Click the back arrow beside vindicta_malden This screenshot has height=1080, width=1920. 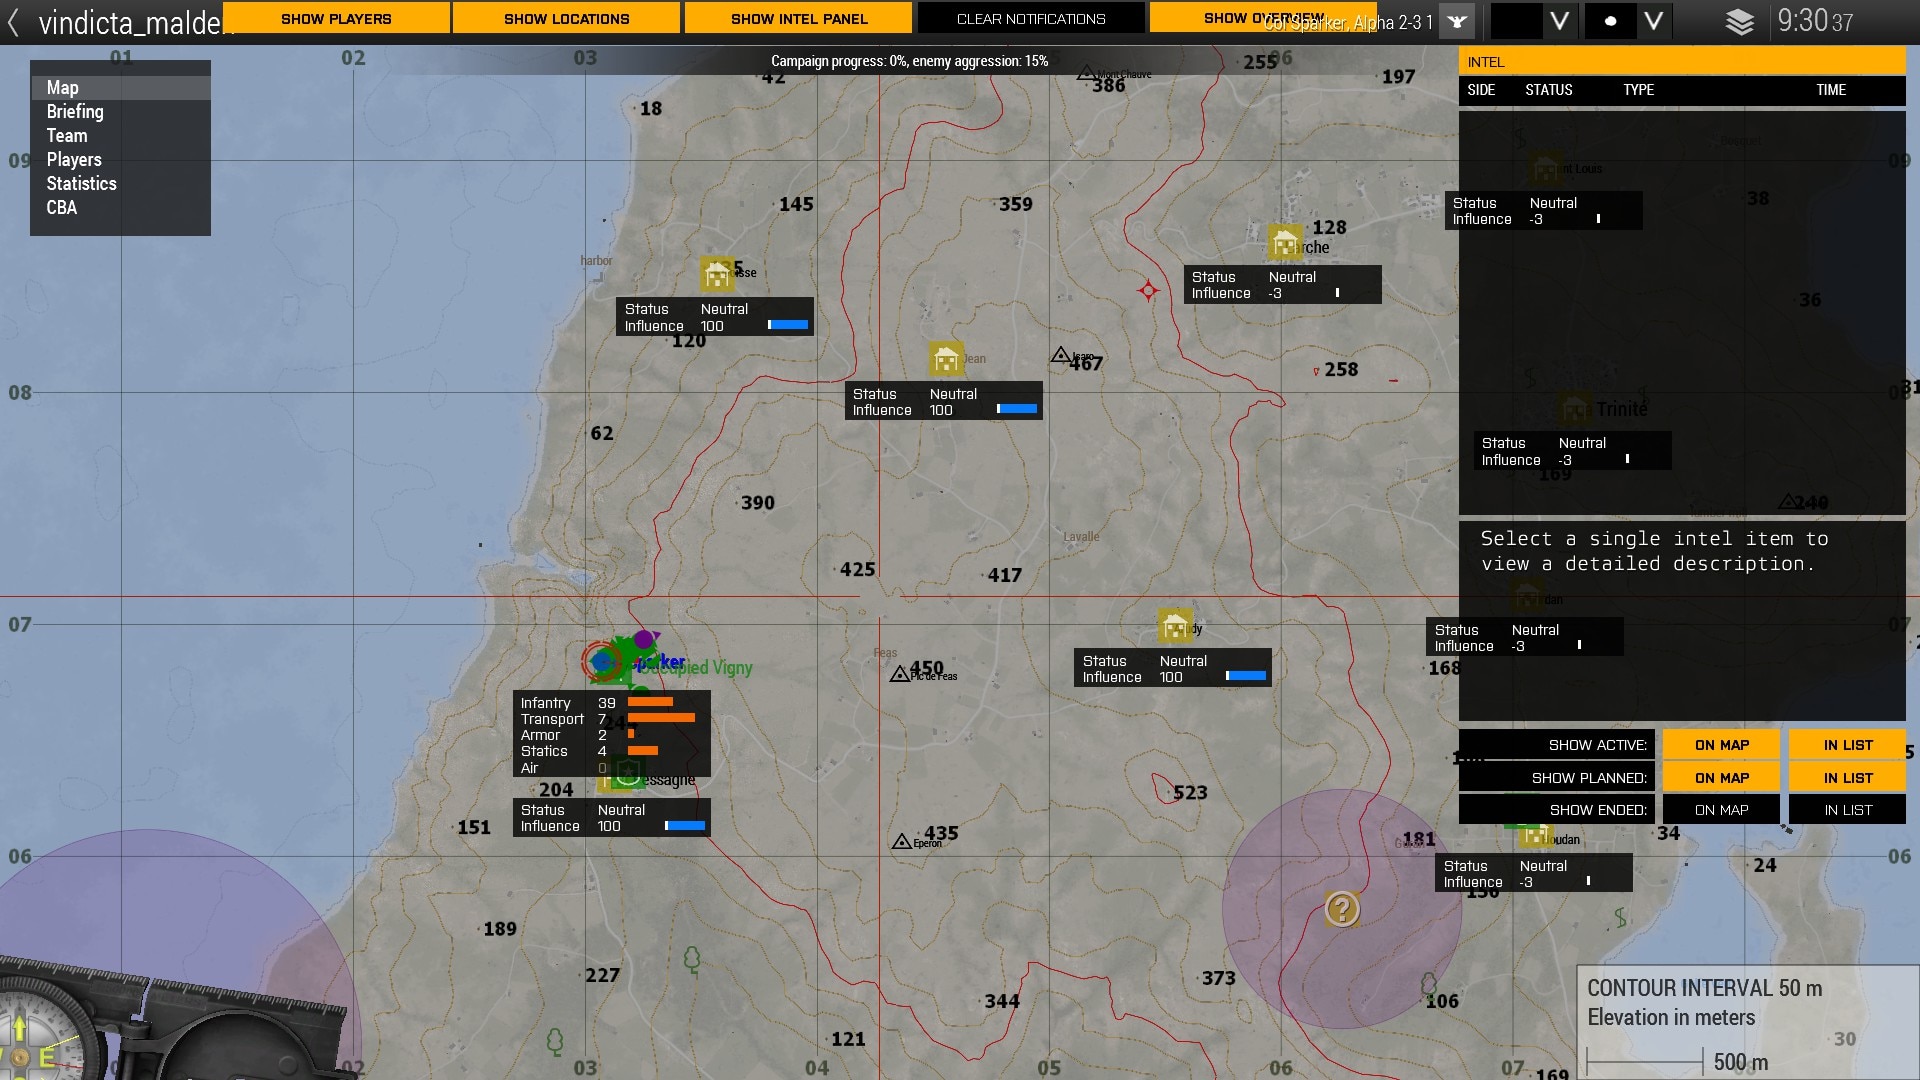click(x=14, y=22)
